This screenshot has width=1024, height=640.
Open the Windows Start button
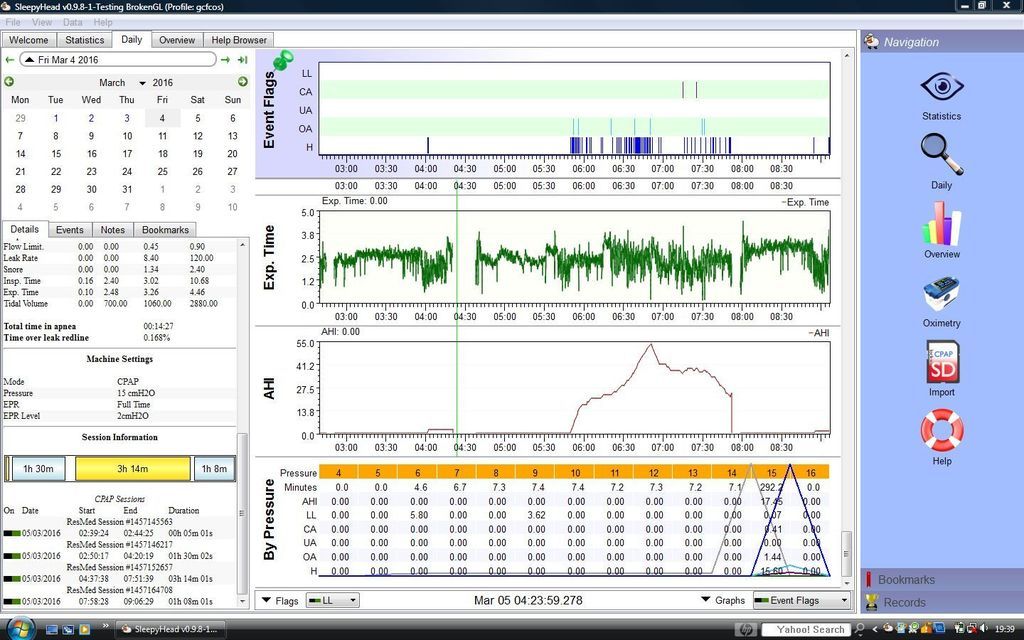(x=20, y=628)
